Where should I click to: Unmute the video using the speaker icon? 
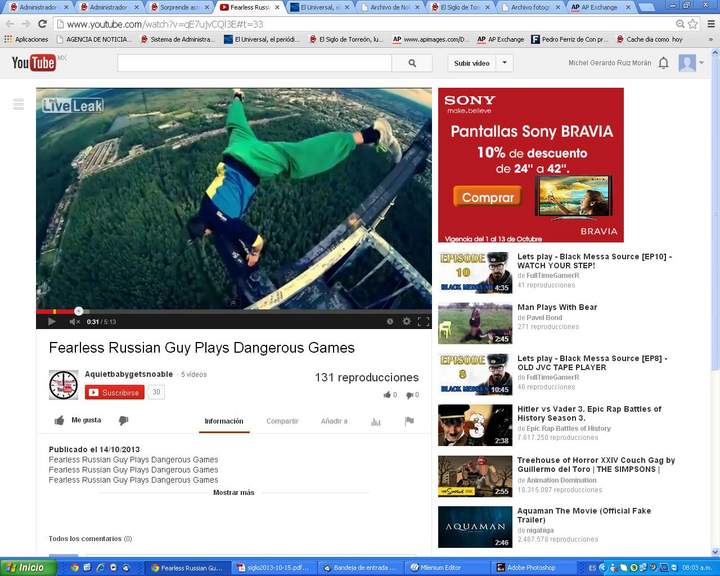(74, 322)
